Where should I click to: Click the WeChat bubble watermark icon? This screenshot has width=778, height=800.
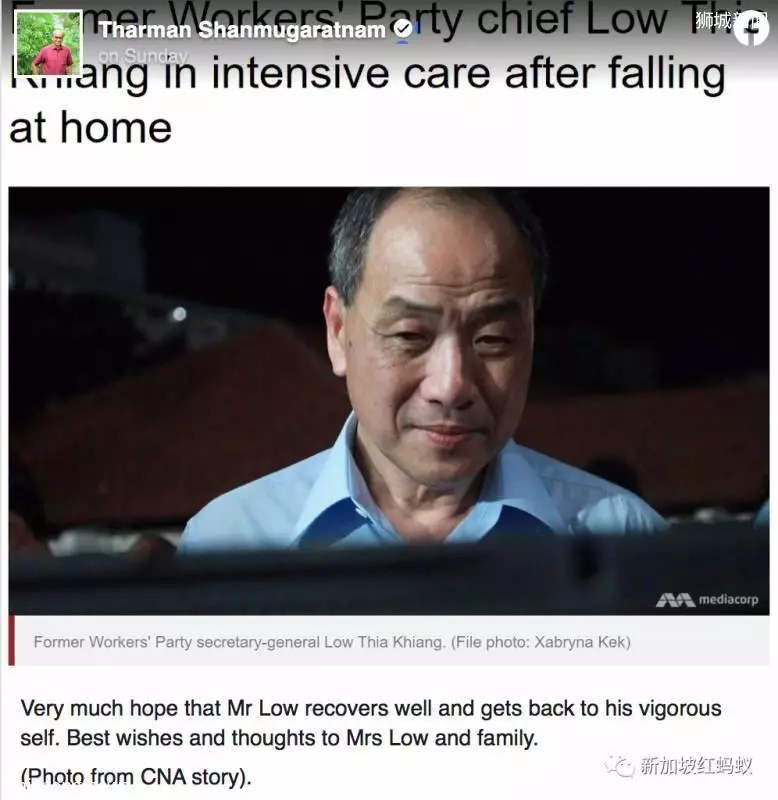pos(619,765)
